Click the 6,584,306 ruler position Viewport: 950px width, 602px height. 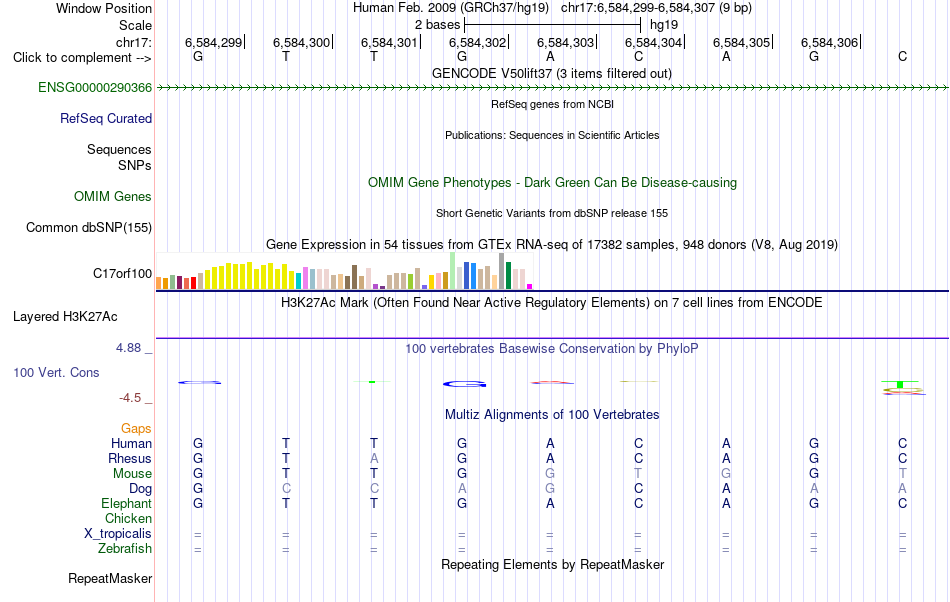[x=829, y=43]
